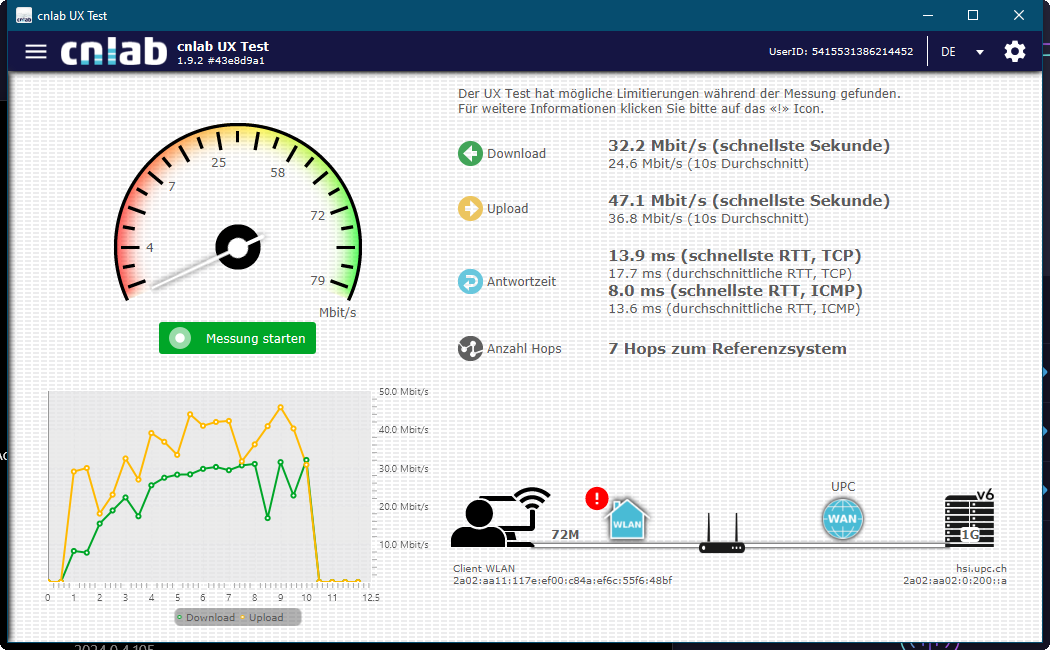Click the Anzahl Hops icon
Screen dimensions: 1050x650
pos(470,349)
